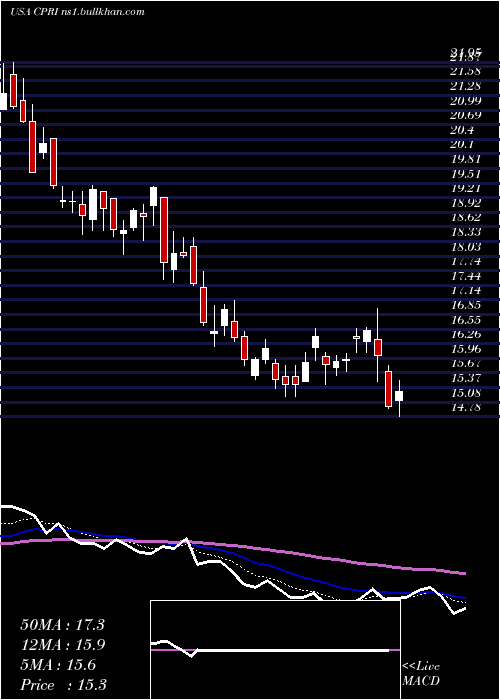Click the 18.33 price axis label
The width and height of the screenshot is (500, 700).
coord(466,232)
